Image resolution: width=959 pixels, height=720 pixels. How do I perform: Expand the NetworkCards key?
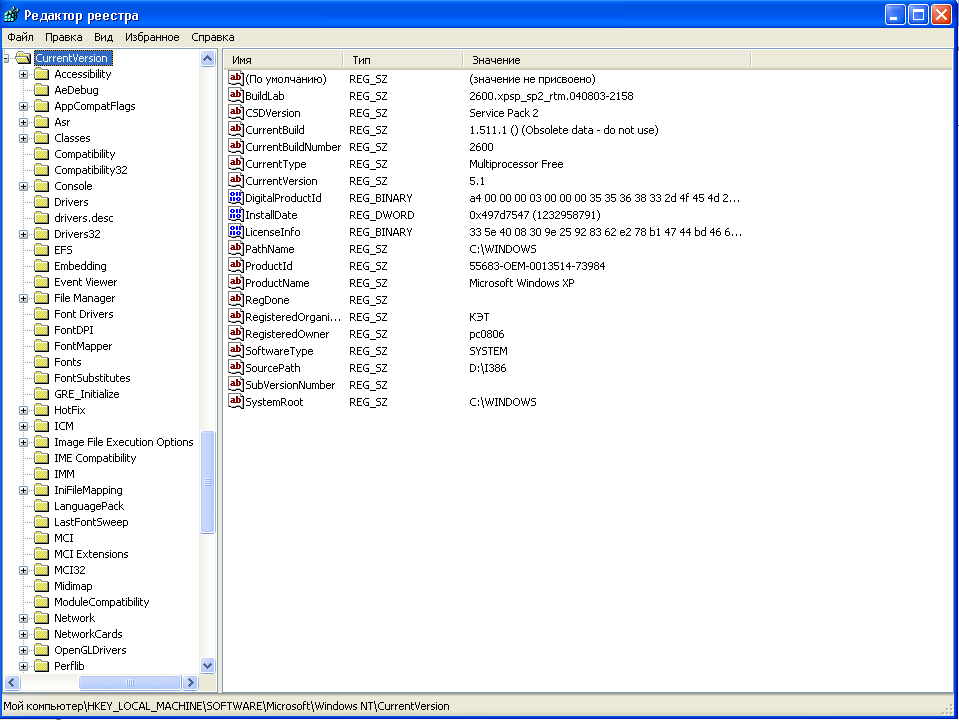[23, 634]
